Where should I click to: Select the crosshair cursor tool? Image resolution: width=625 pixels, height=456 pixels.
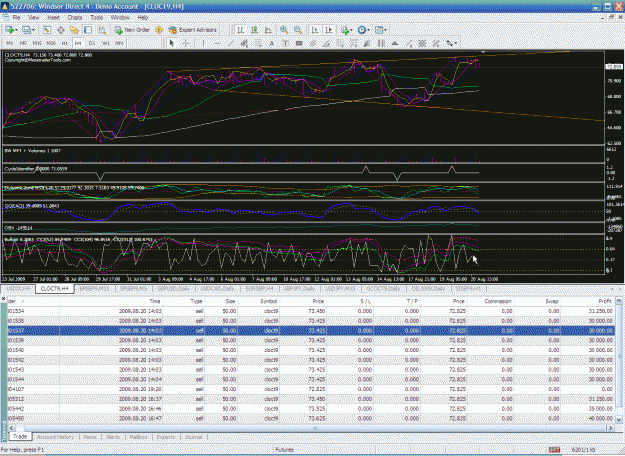(x=185, y=43)
